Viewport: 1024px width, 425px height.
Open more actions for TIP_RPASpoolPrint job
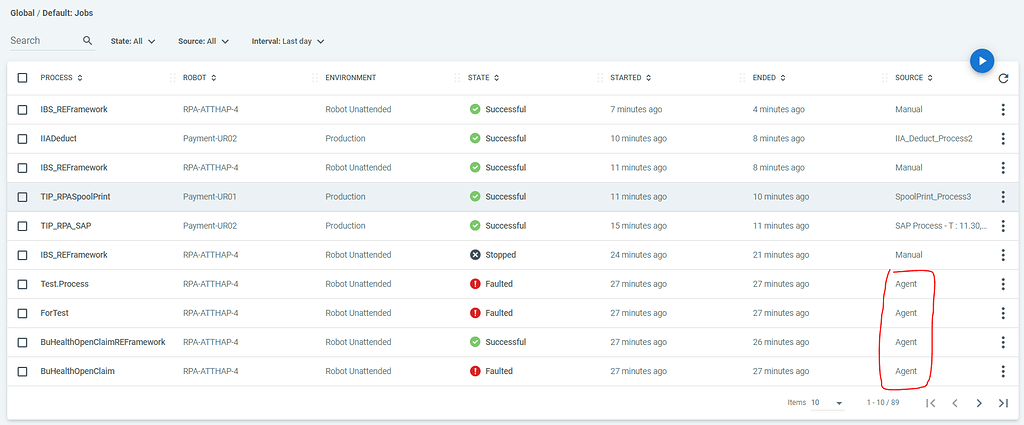point(1003,197)
